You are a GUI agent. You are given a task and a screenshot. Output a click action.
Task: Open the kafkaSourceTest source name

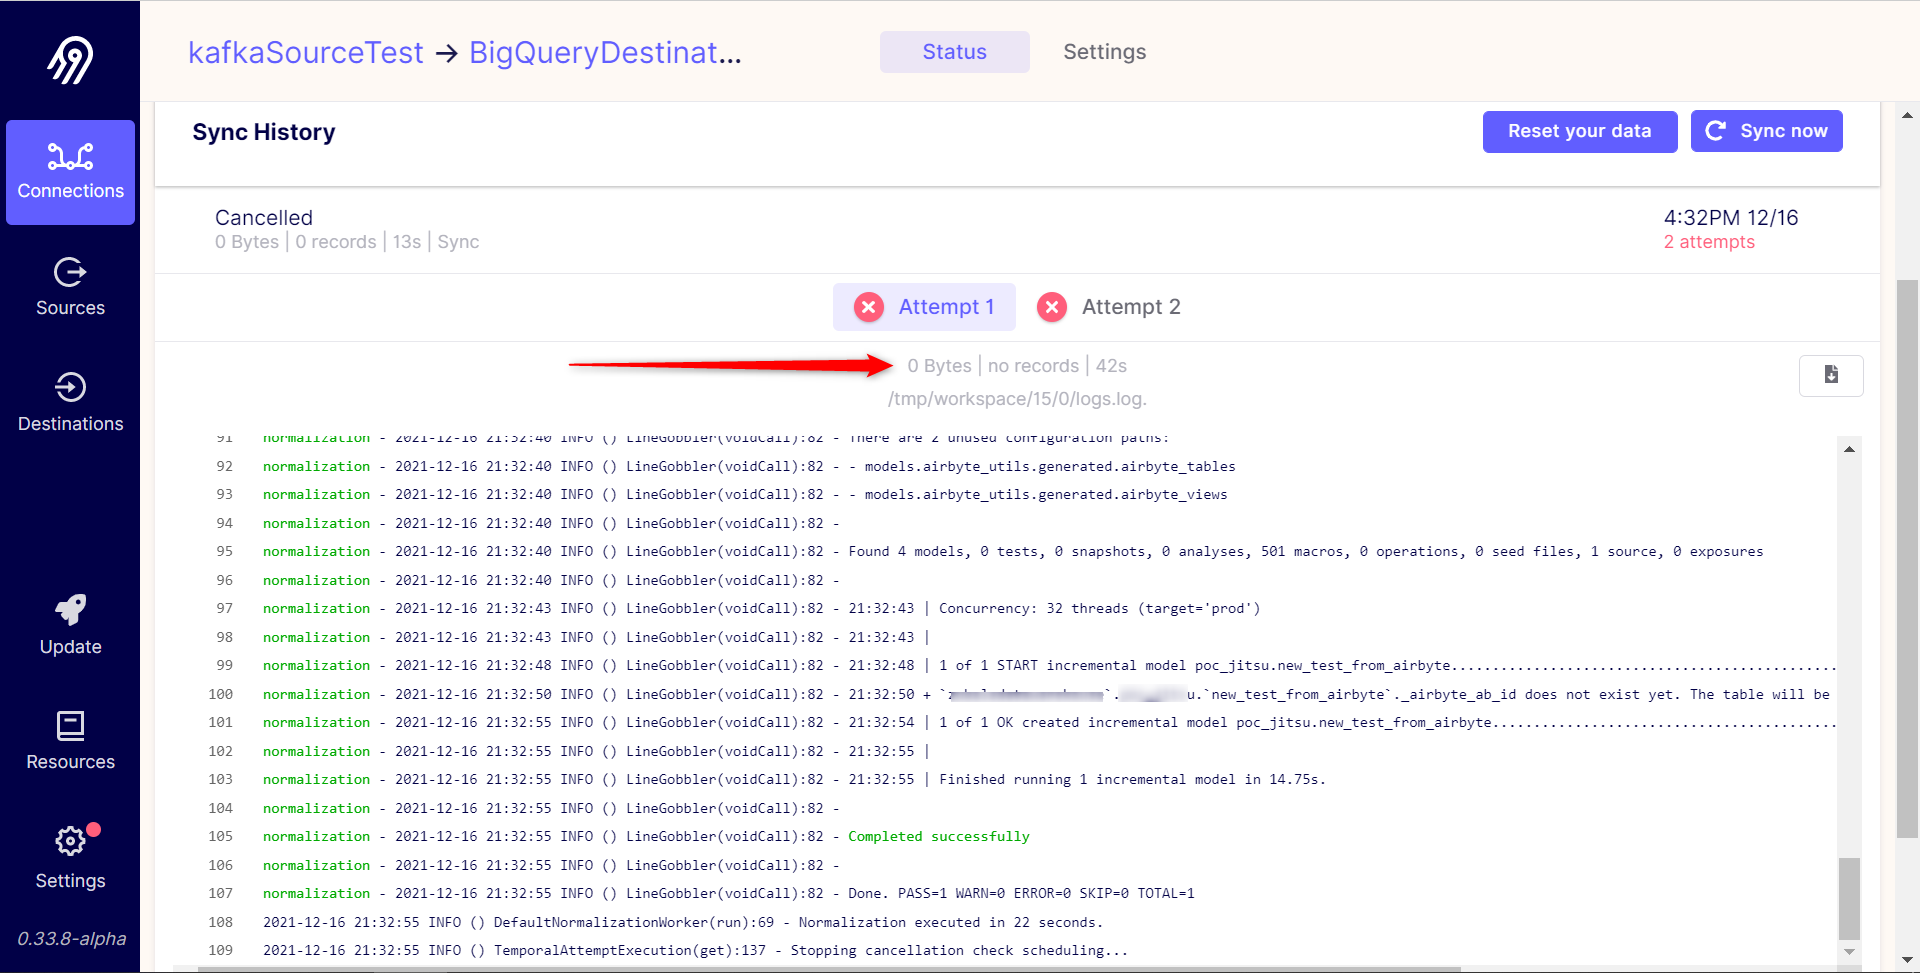pos(306,52)
